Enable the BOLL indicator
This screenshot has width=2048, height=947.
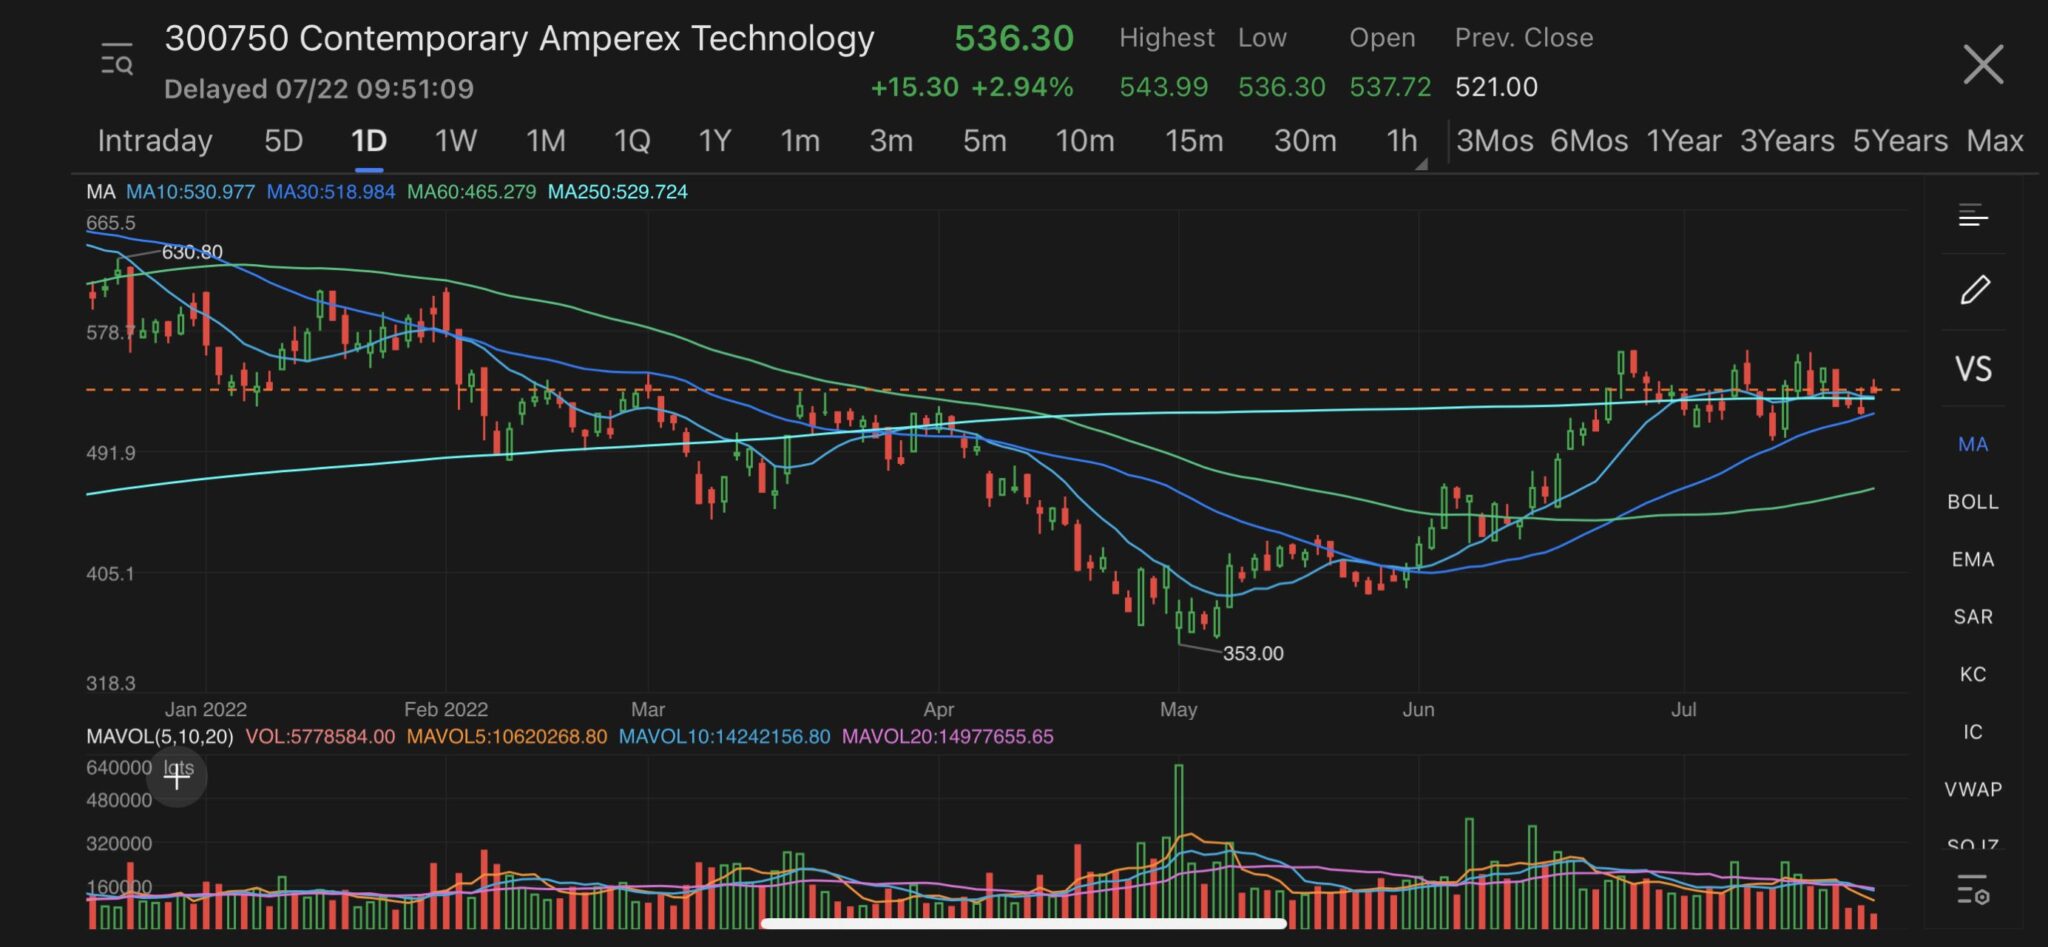tap(1973, 502)
